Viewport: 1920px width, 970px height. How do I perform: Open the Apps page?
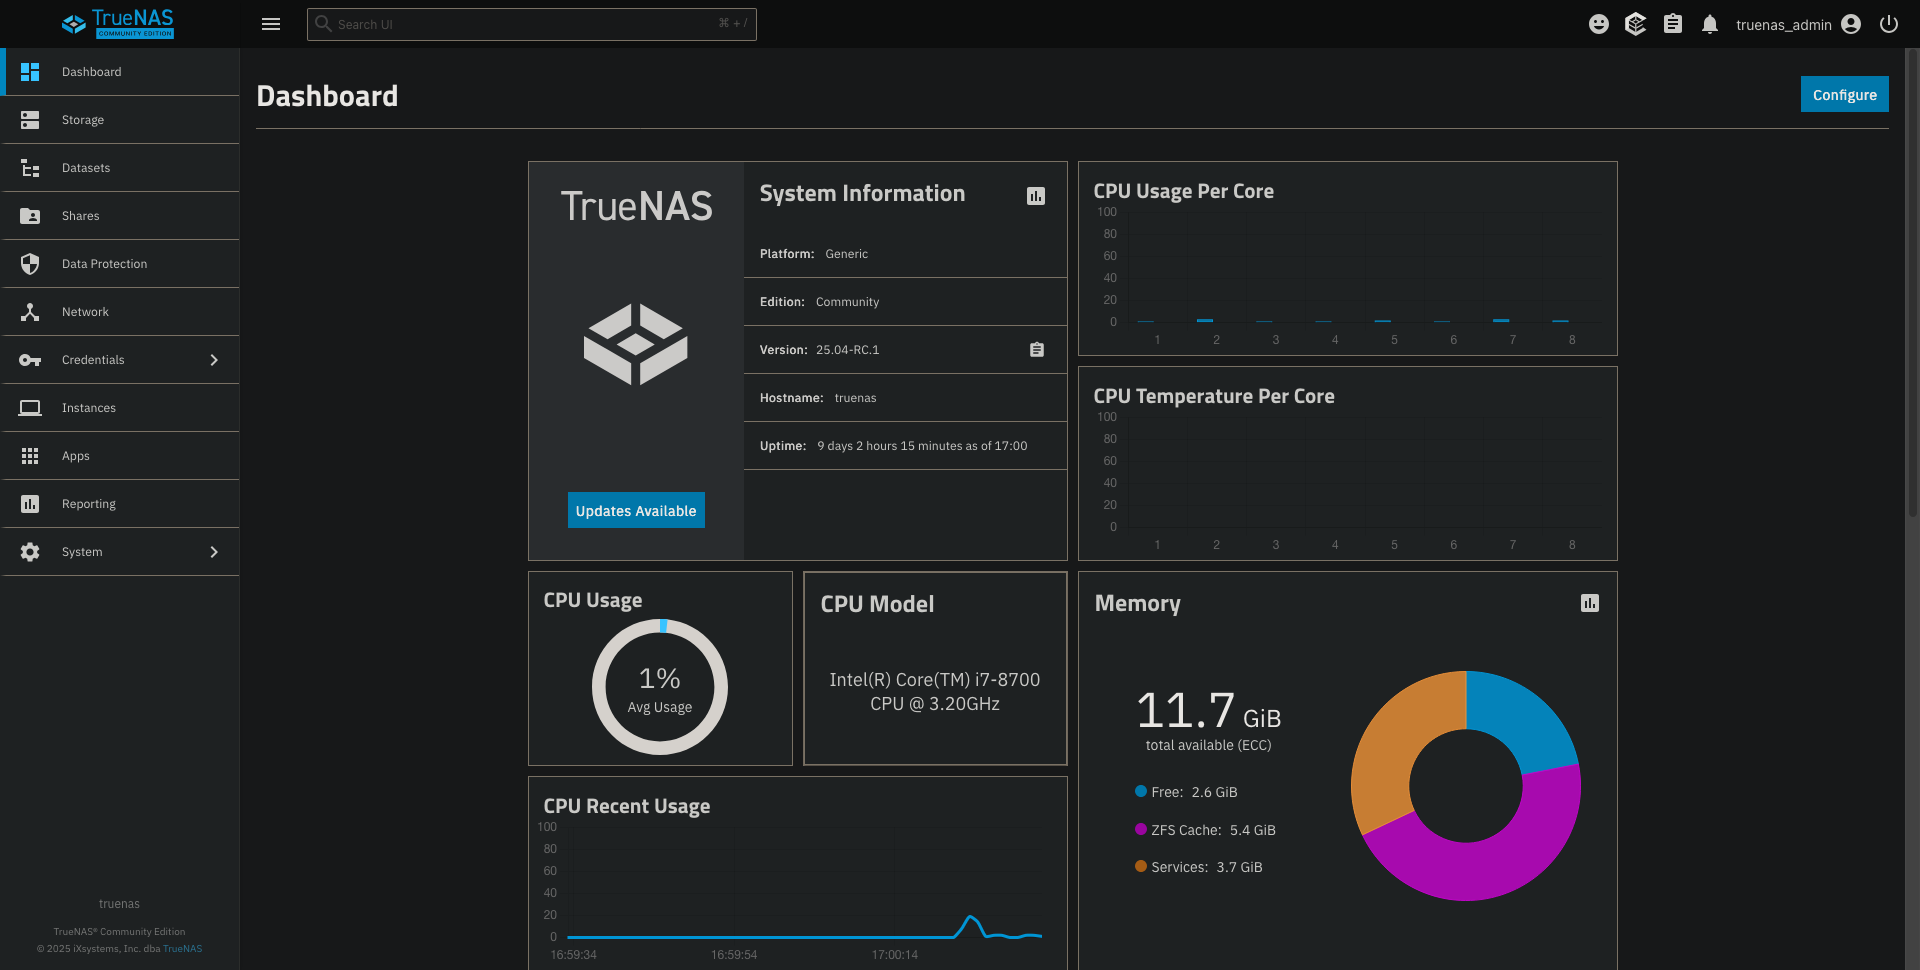120,456
